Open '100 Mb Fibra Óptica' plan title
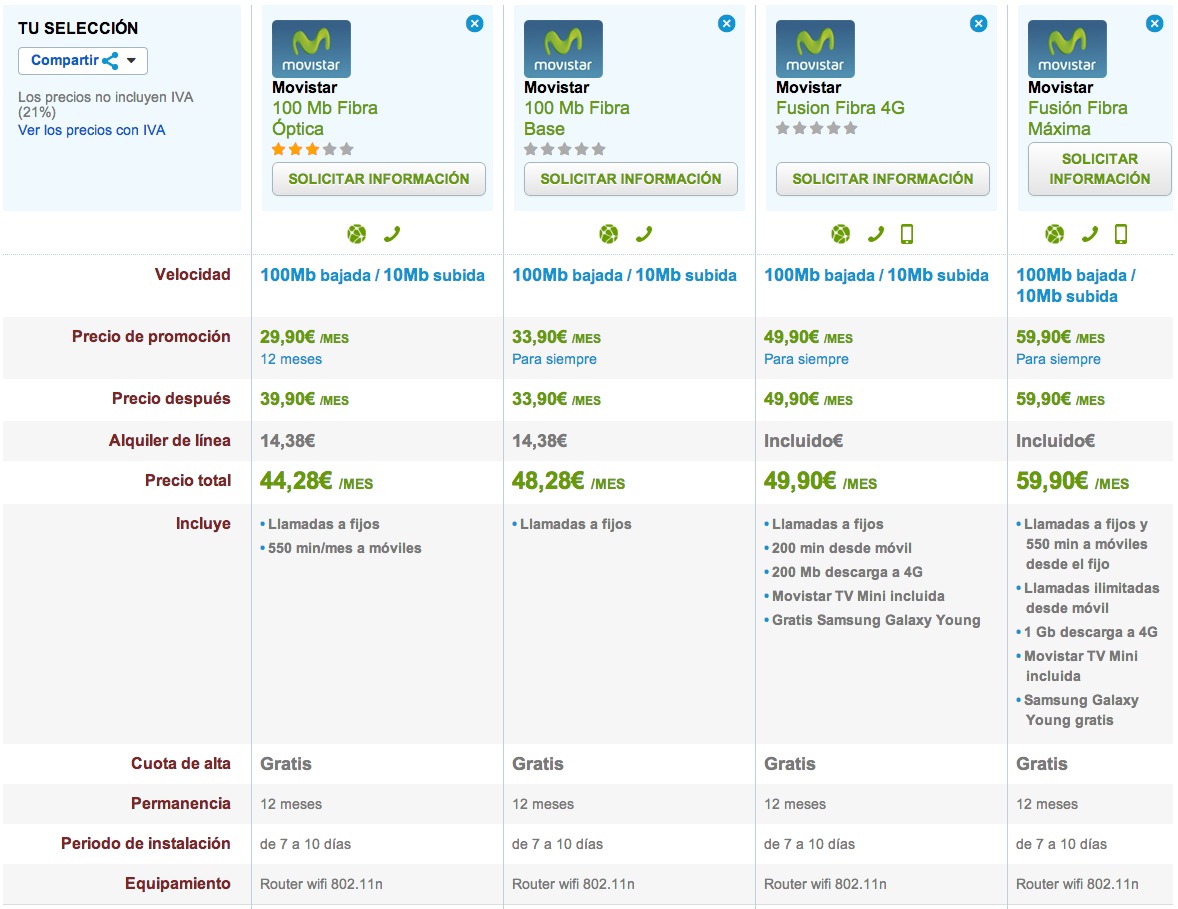Viewport: 1178px width, 909px height. 325,118
